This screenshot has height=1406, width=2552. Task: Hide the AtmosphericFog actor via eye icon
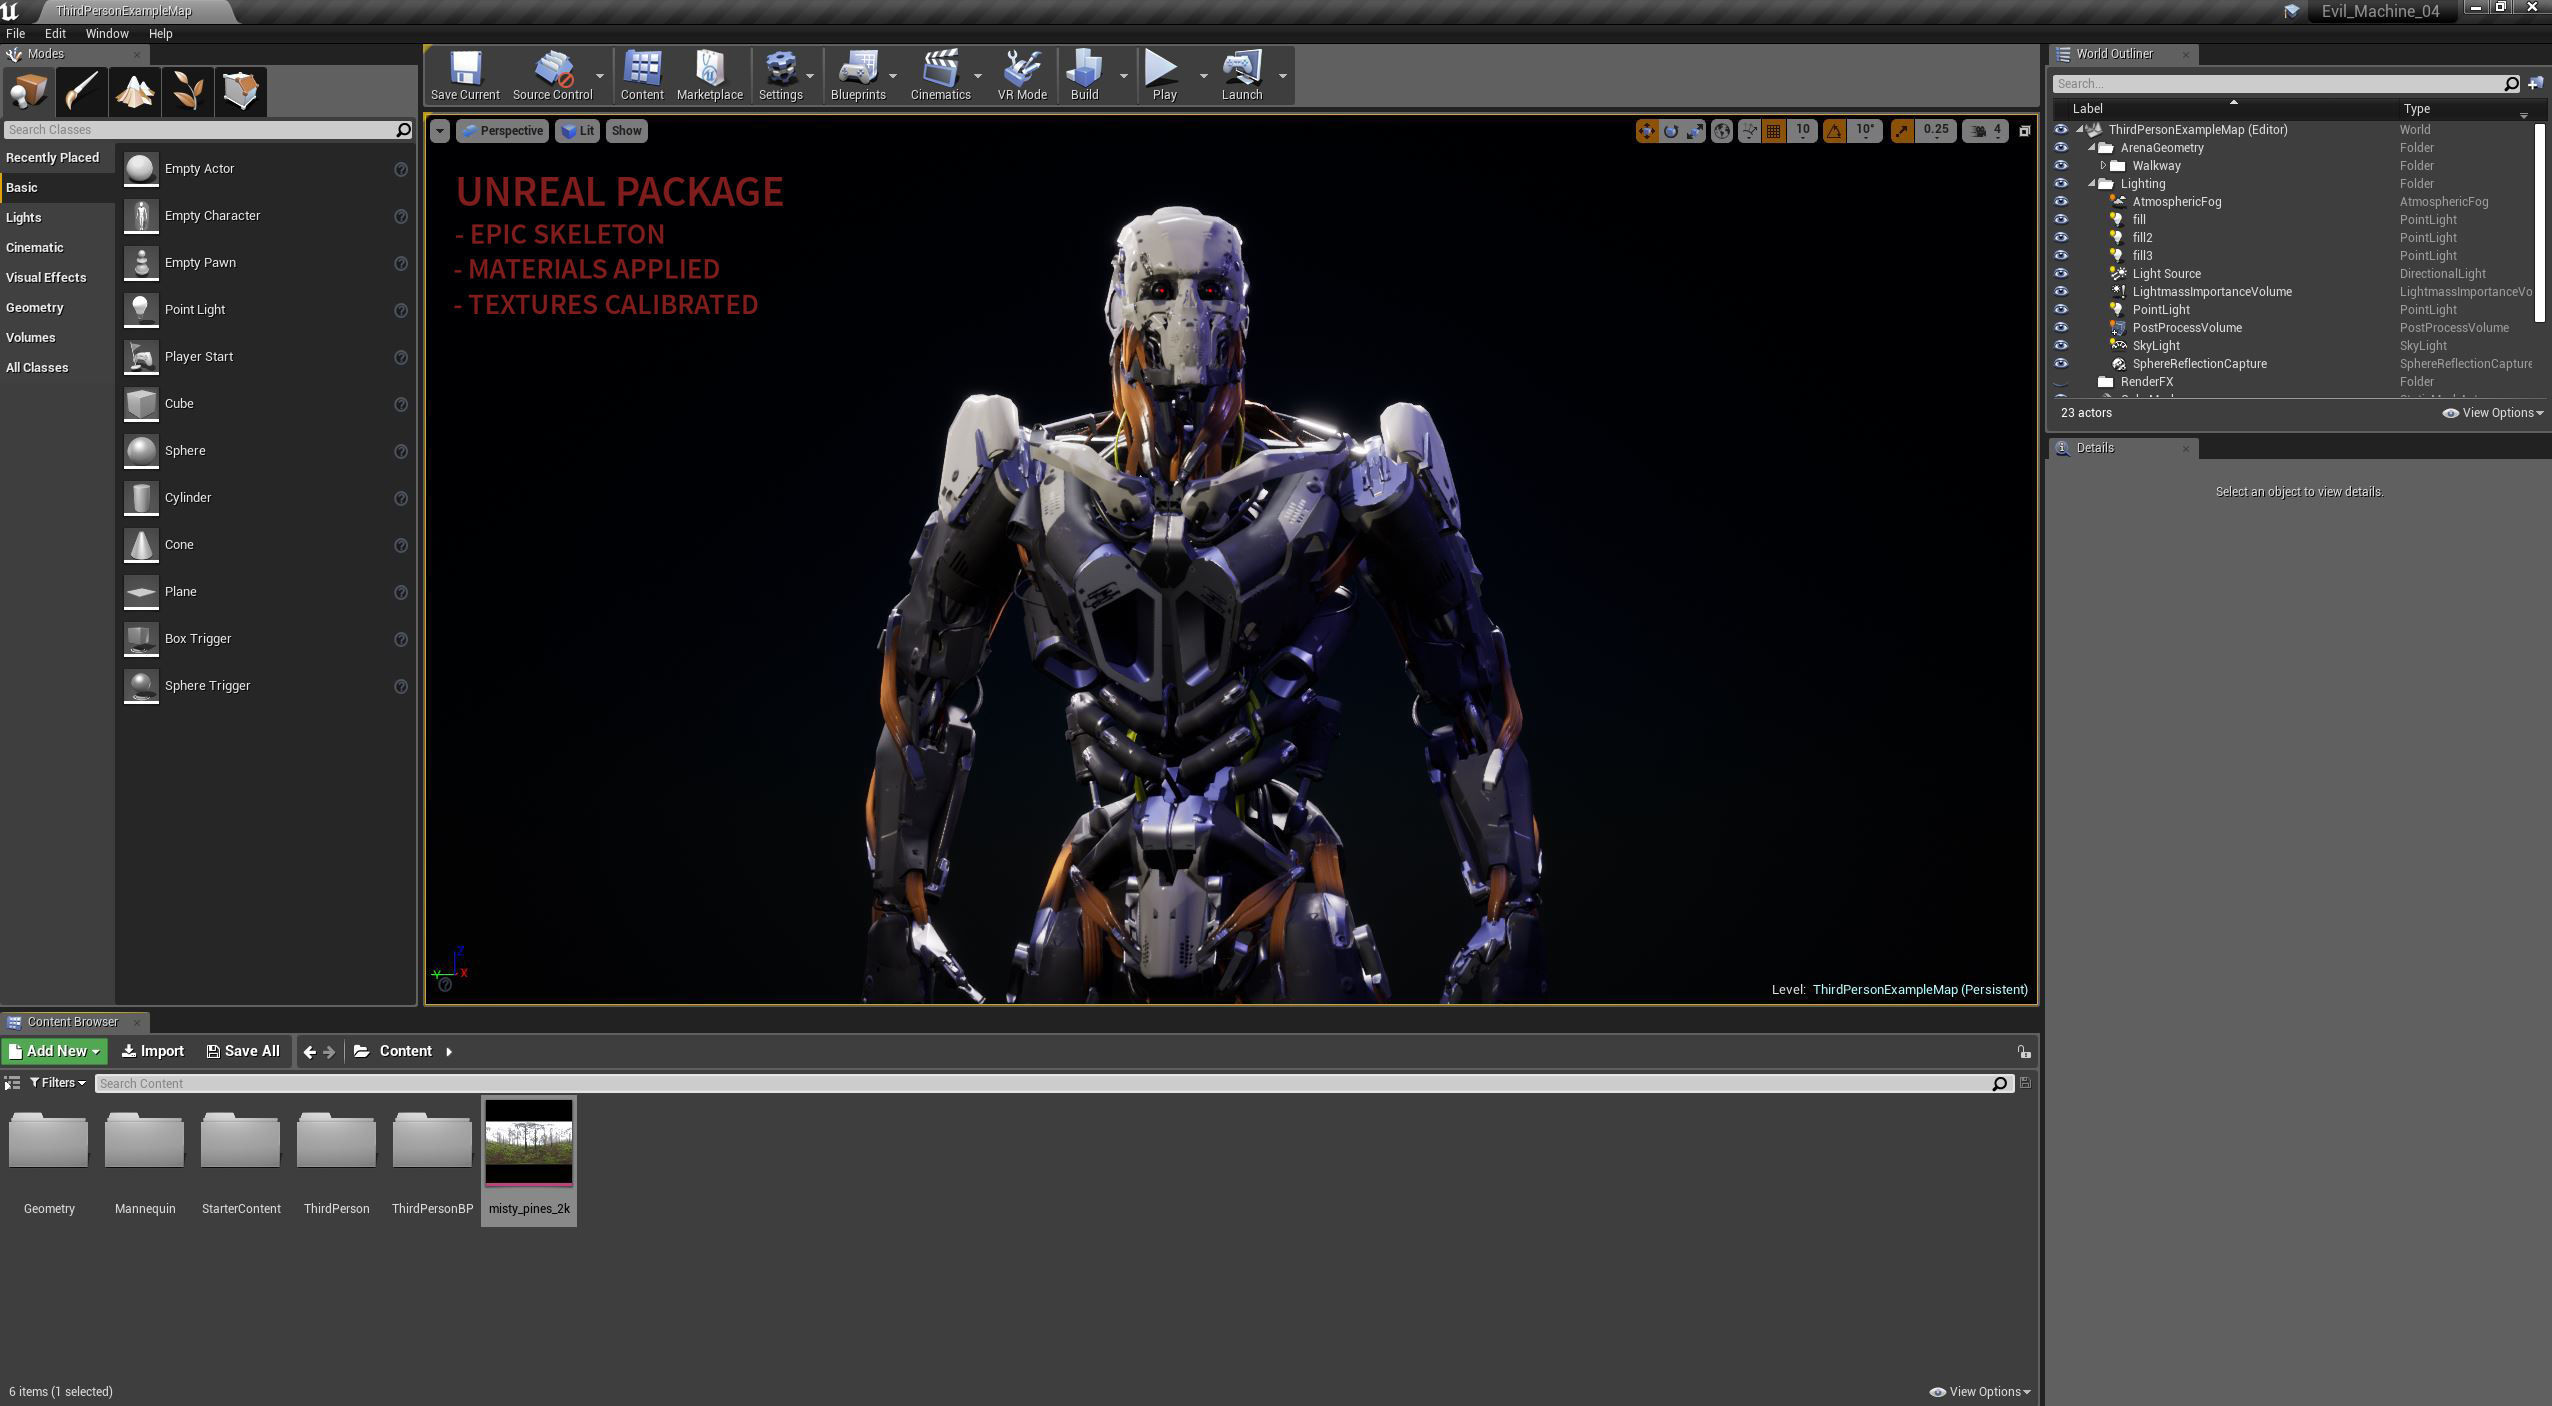(2061, 202)
